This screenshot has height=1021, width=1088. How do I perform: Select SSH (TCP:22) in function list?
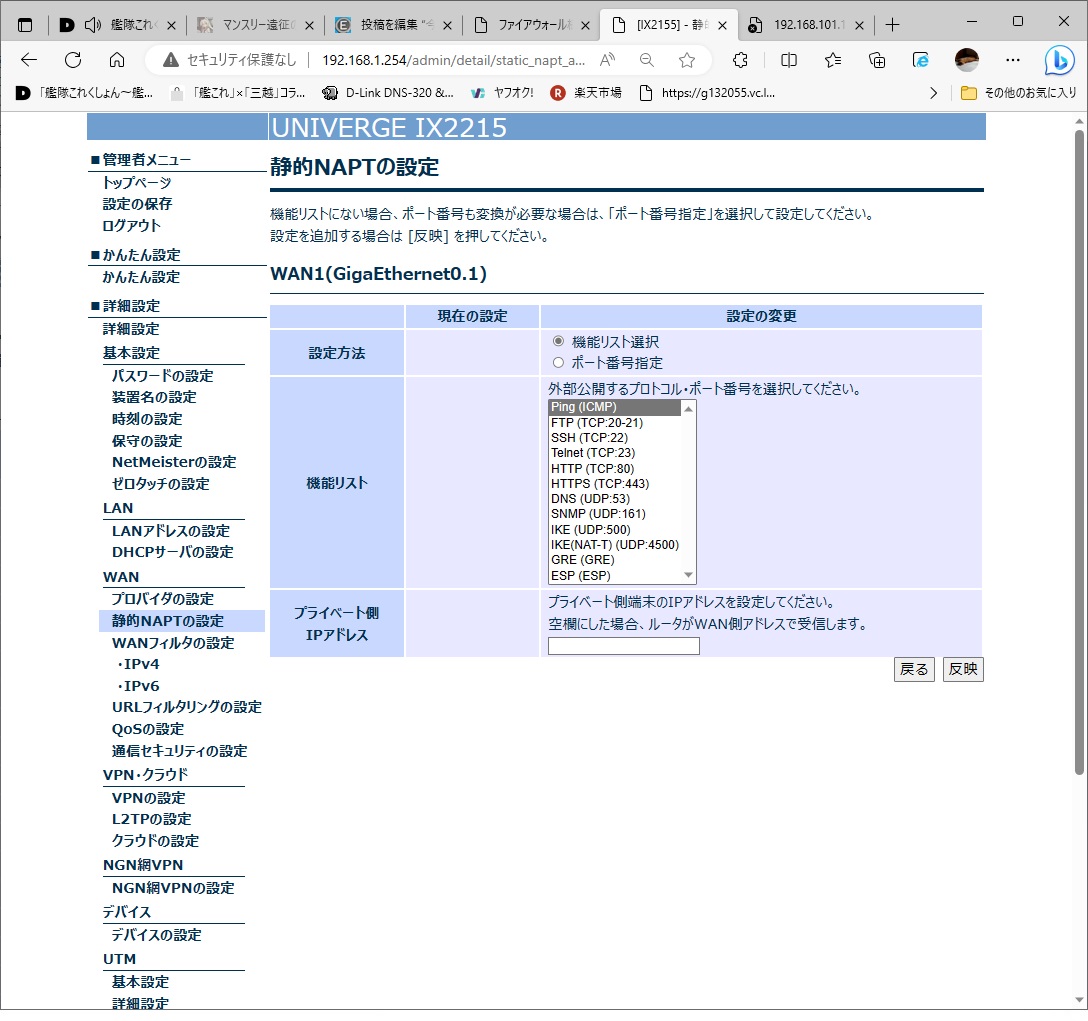(615, 438)
